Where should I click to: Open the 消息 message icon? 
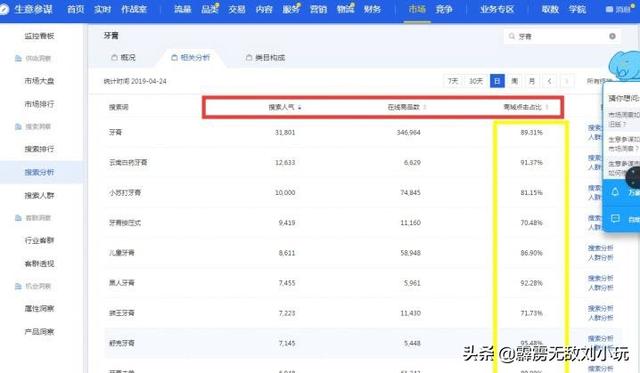pos(609,9)
